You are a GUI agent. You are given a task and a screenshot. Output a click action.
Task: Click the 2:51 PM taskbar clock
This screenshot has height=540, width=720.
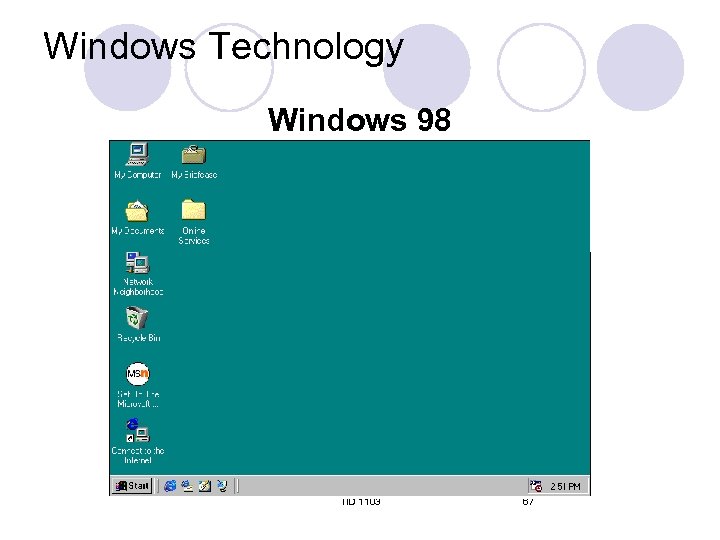tap(565, 486)
